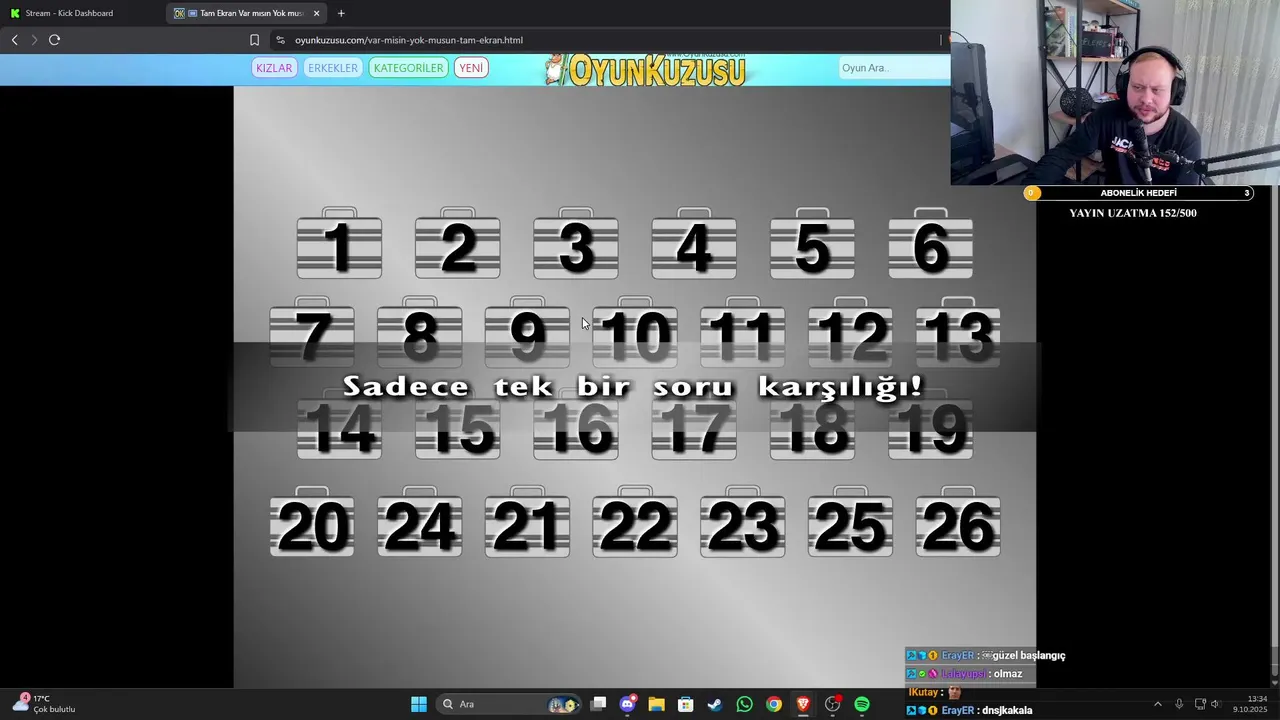Select briefcase number 6

tap(930, 244)
